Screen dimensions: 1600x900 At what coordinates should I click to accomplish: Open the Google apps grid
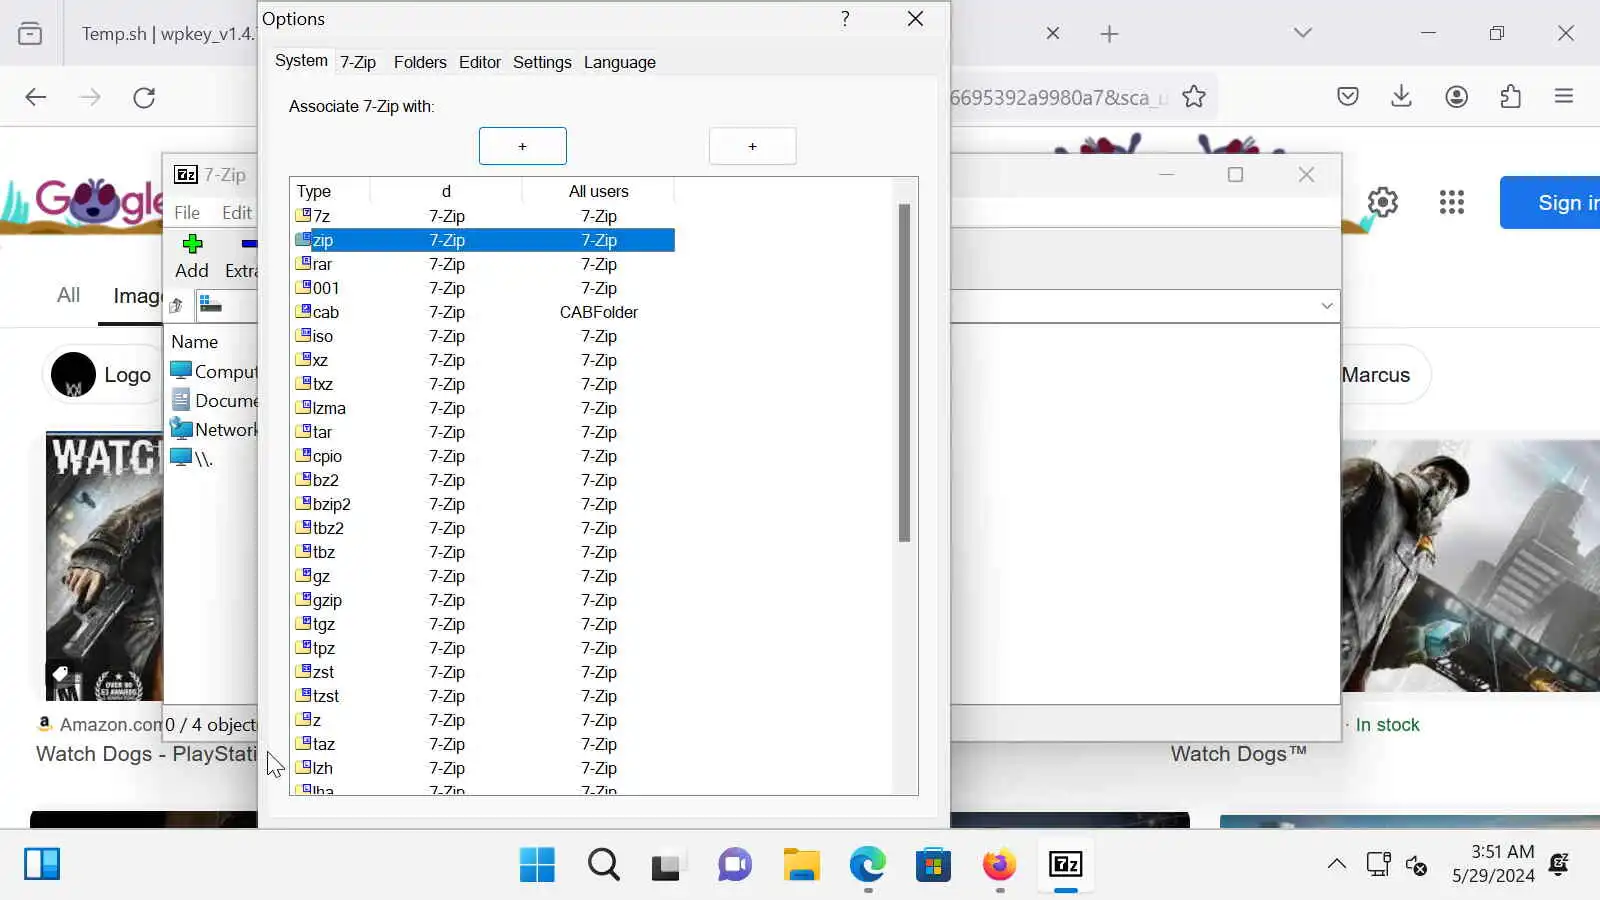point(1452,202)
